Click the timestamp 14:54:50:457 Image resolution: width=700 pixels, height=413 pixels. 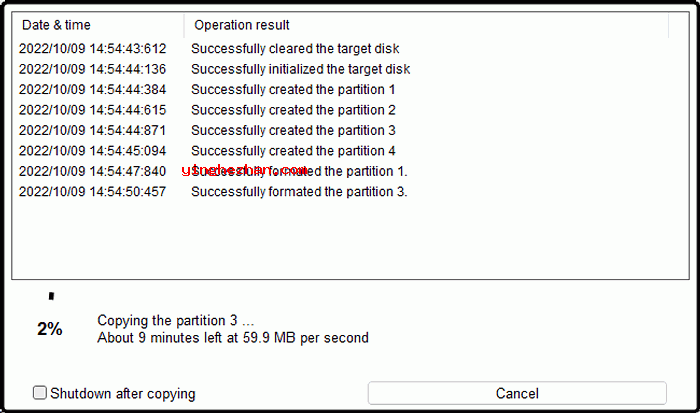pyautogui.click(x=92, y=192)
